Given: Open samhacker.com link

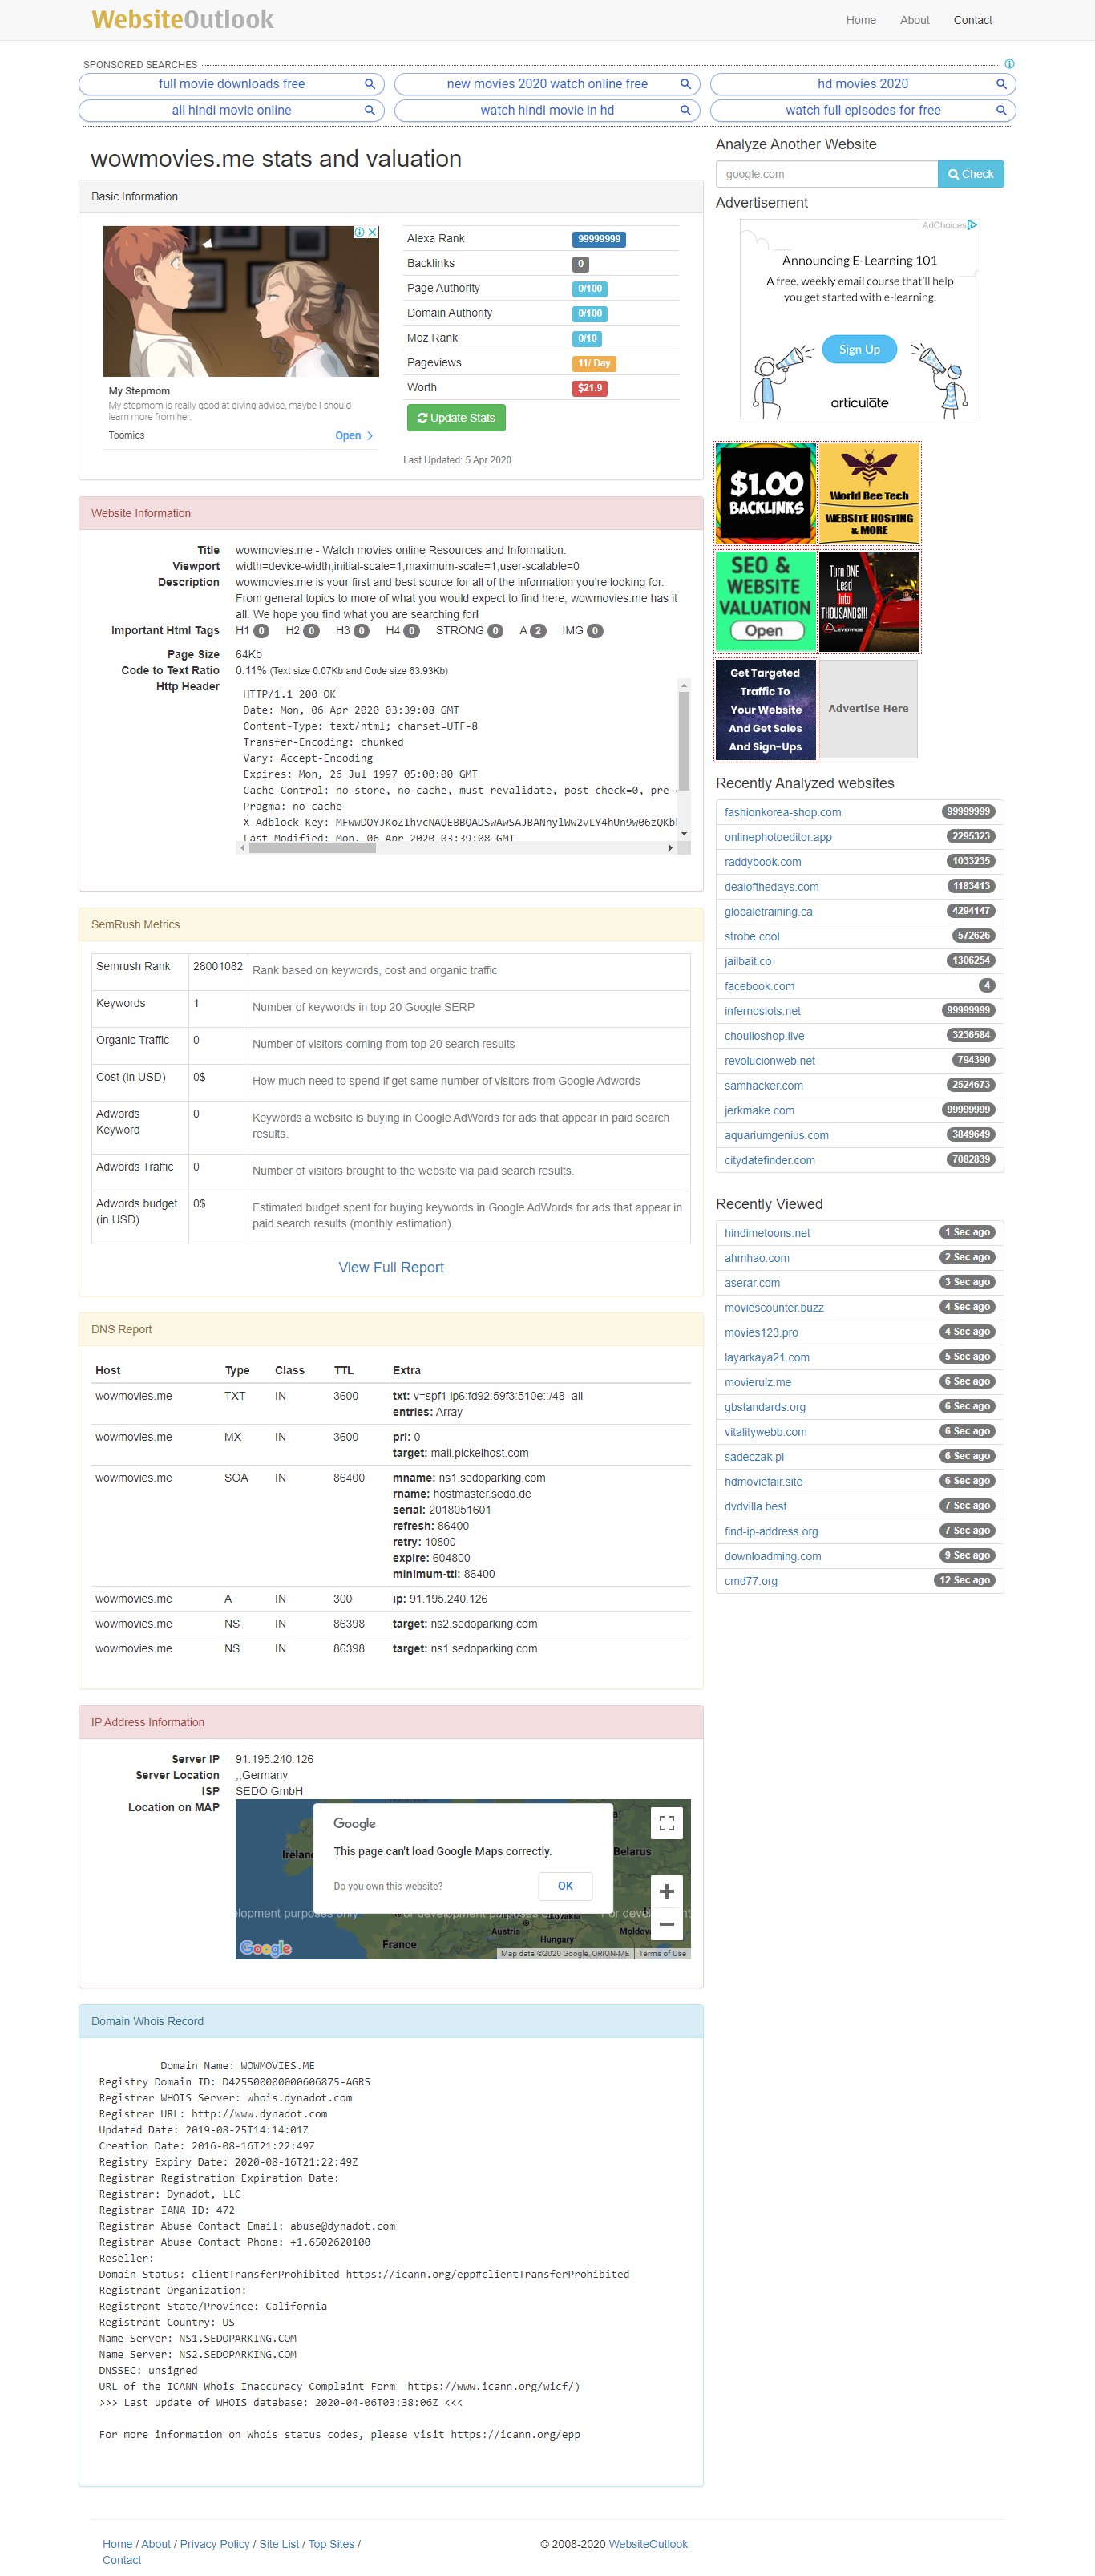Looking at the screenshot, I should [x=763, y=1086].
